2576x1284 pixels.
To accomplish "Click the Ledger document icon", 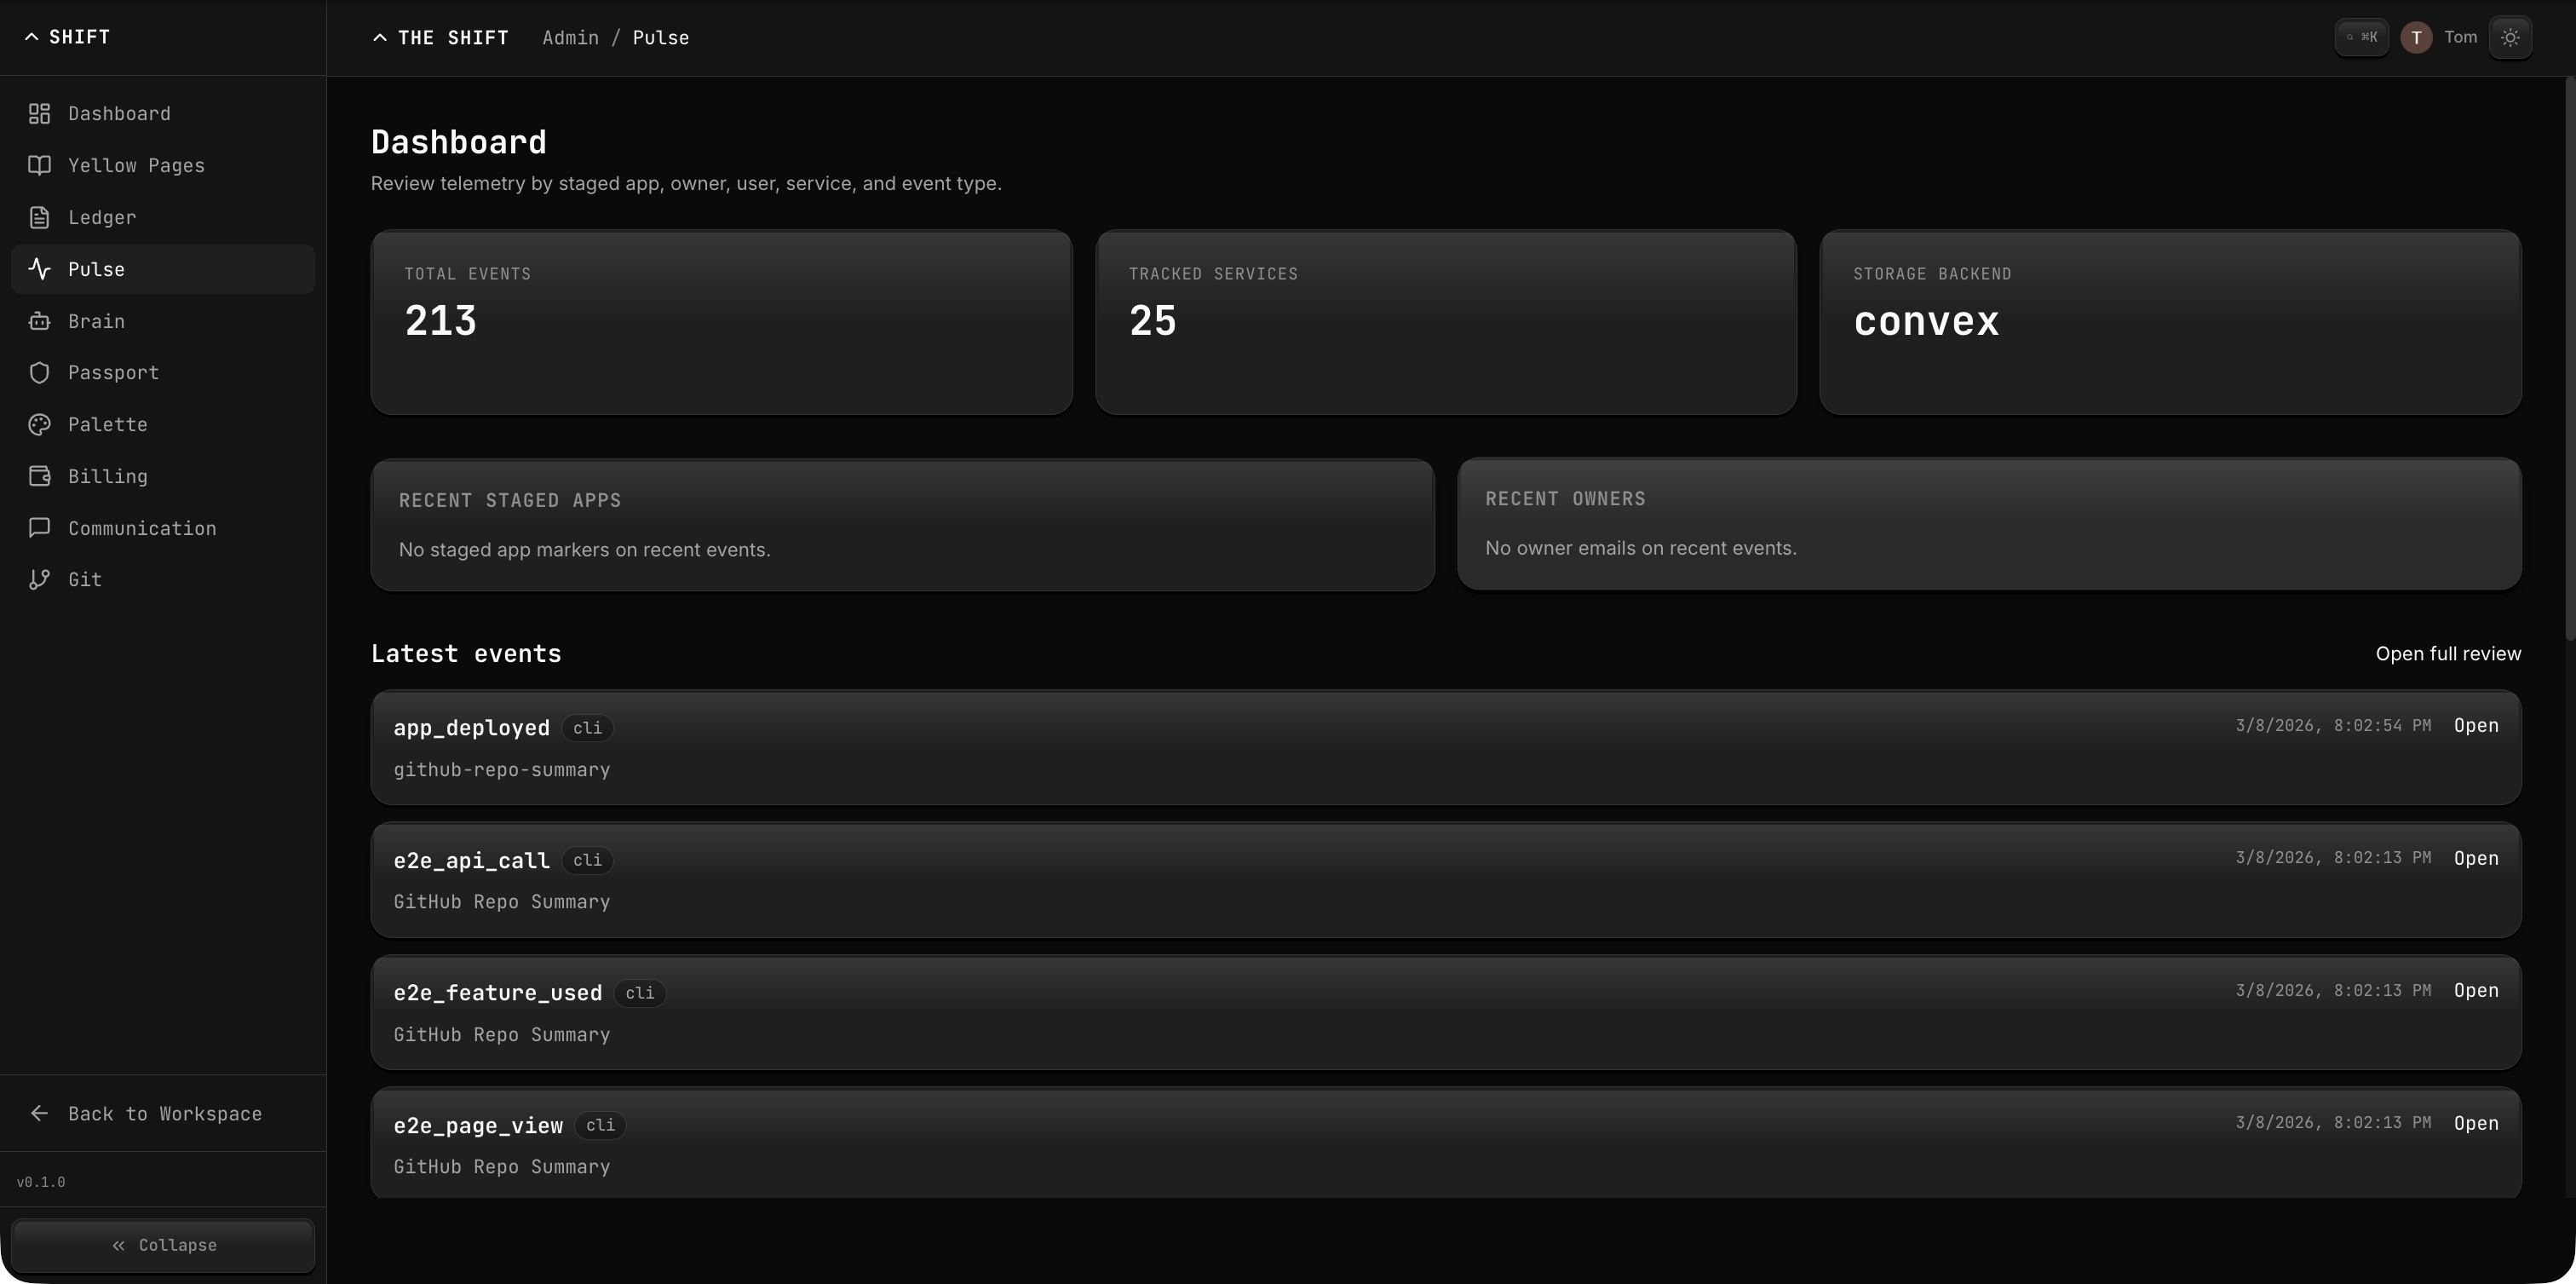I will tap(39, 217).
